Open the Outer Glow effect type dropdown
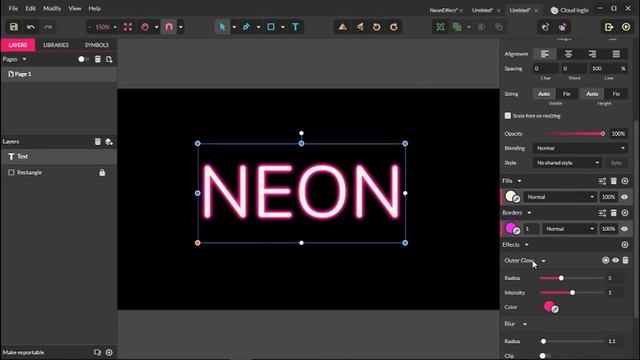The width and height of the screenshot is (640, 360). click(x=543, y=261)
